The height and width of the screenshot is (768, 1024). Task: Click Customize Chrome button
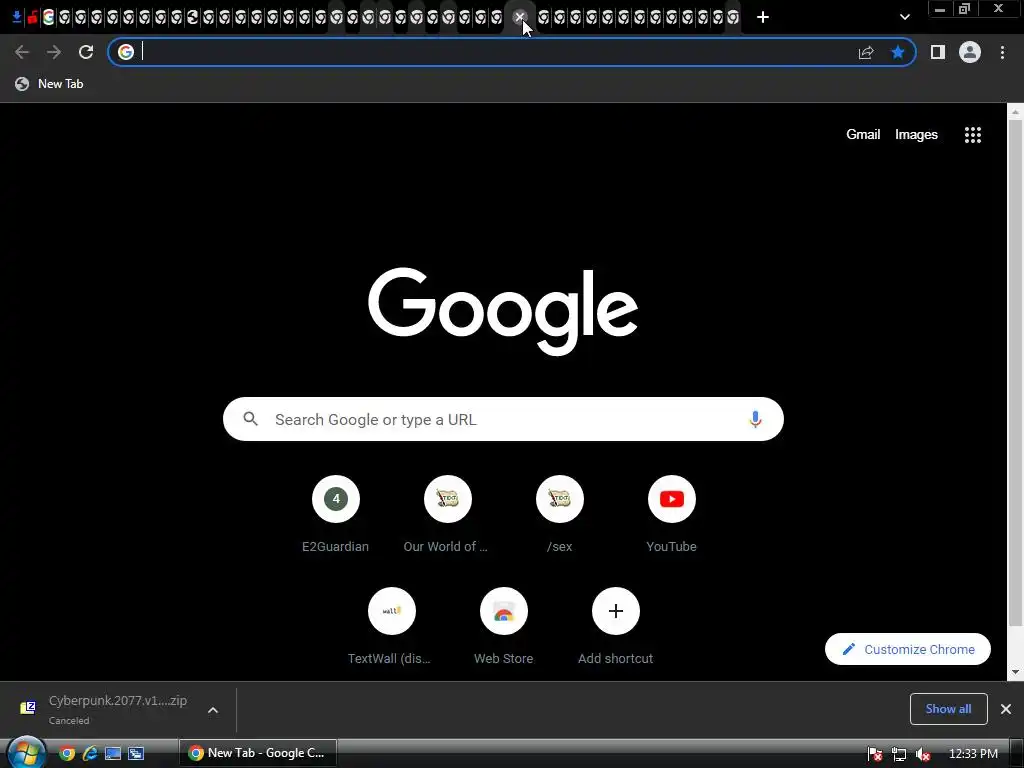908,649
